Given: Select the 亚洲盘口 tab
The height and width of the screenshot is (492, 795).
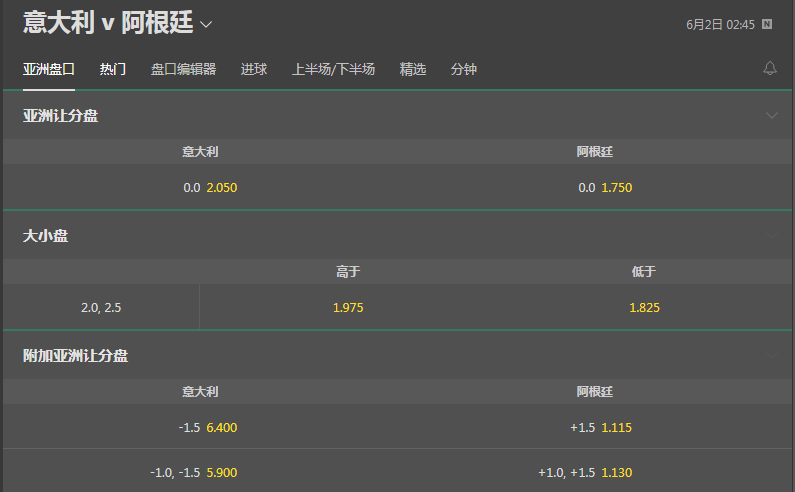Looking at the screenshot, I should click(49, 69).
